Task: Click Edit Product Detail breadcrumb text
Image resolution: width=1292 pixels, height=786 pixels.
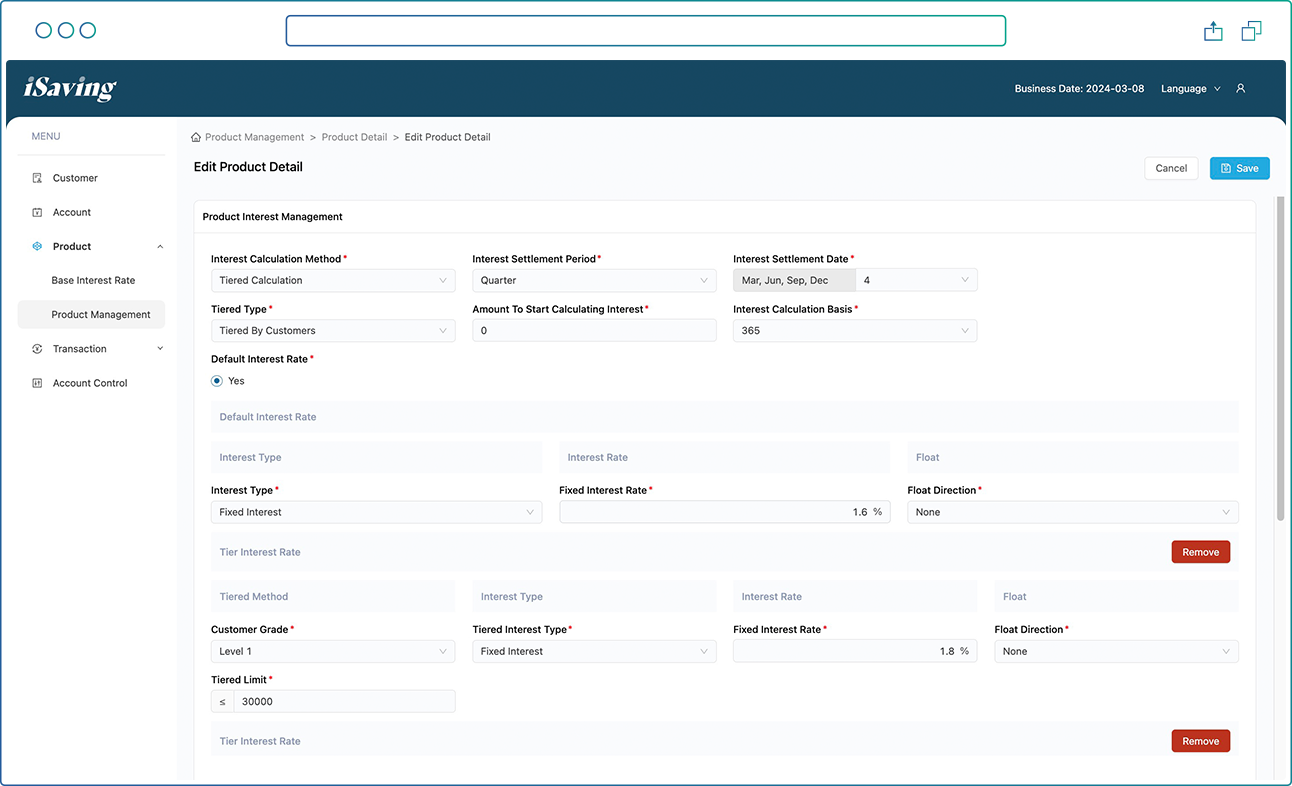Action: [447, 137]
